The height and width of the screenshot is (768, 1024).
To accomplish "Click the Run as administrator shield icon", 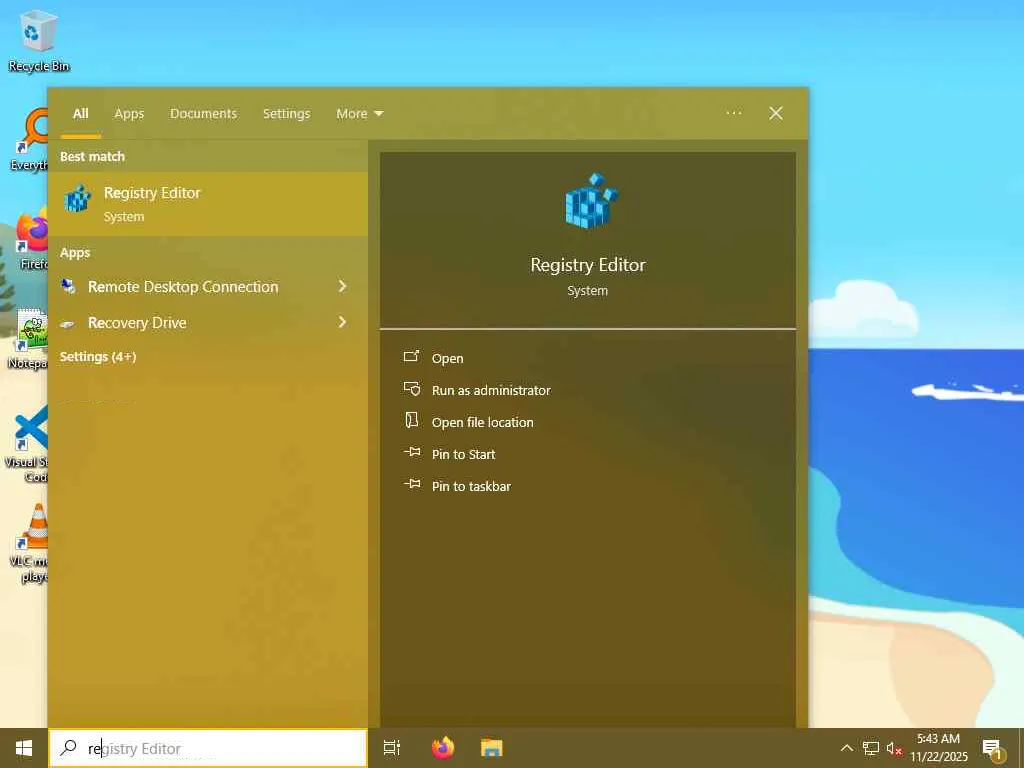I will (x=411, y=389).
